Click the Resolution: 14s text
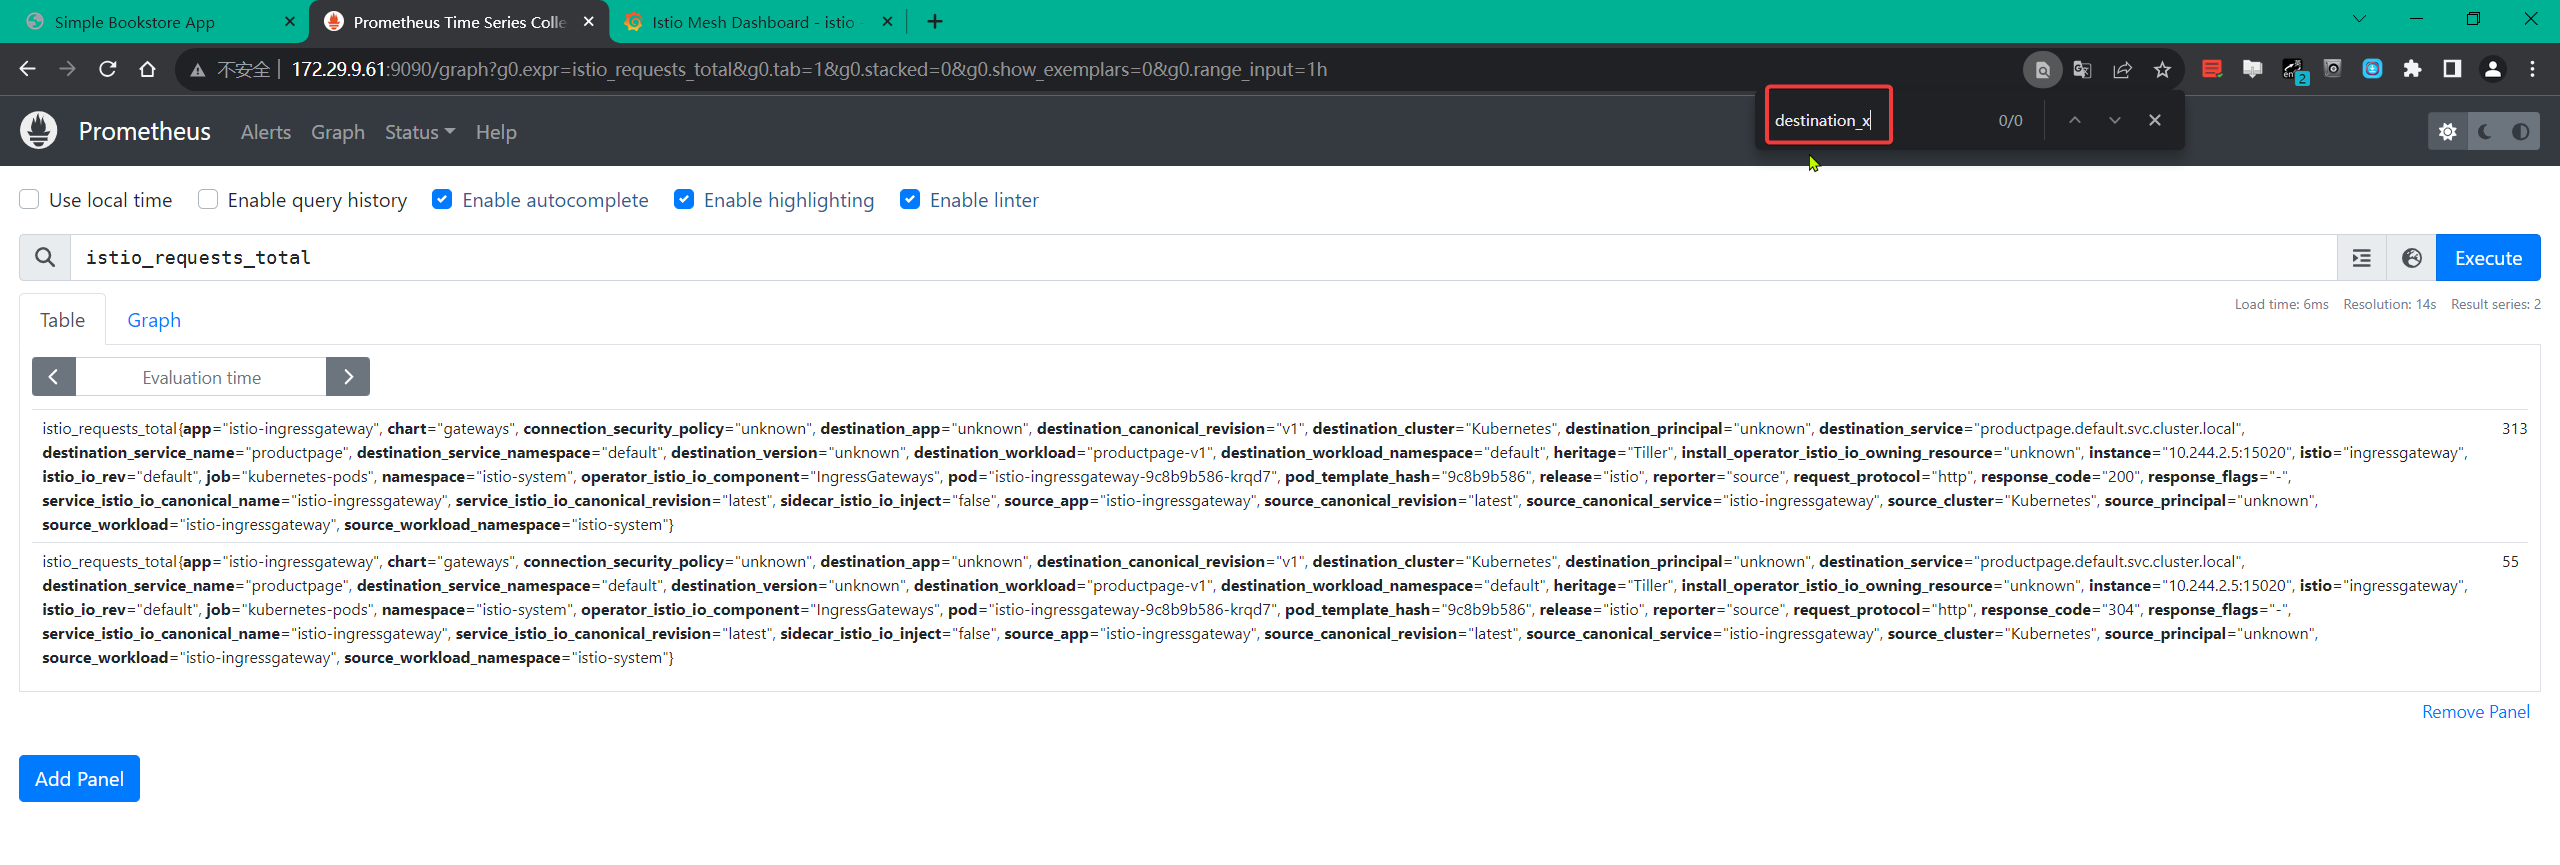 (2389, 304)
